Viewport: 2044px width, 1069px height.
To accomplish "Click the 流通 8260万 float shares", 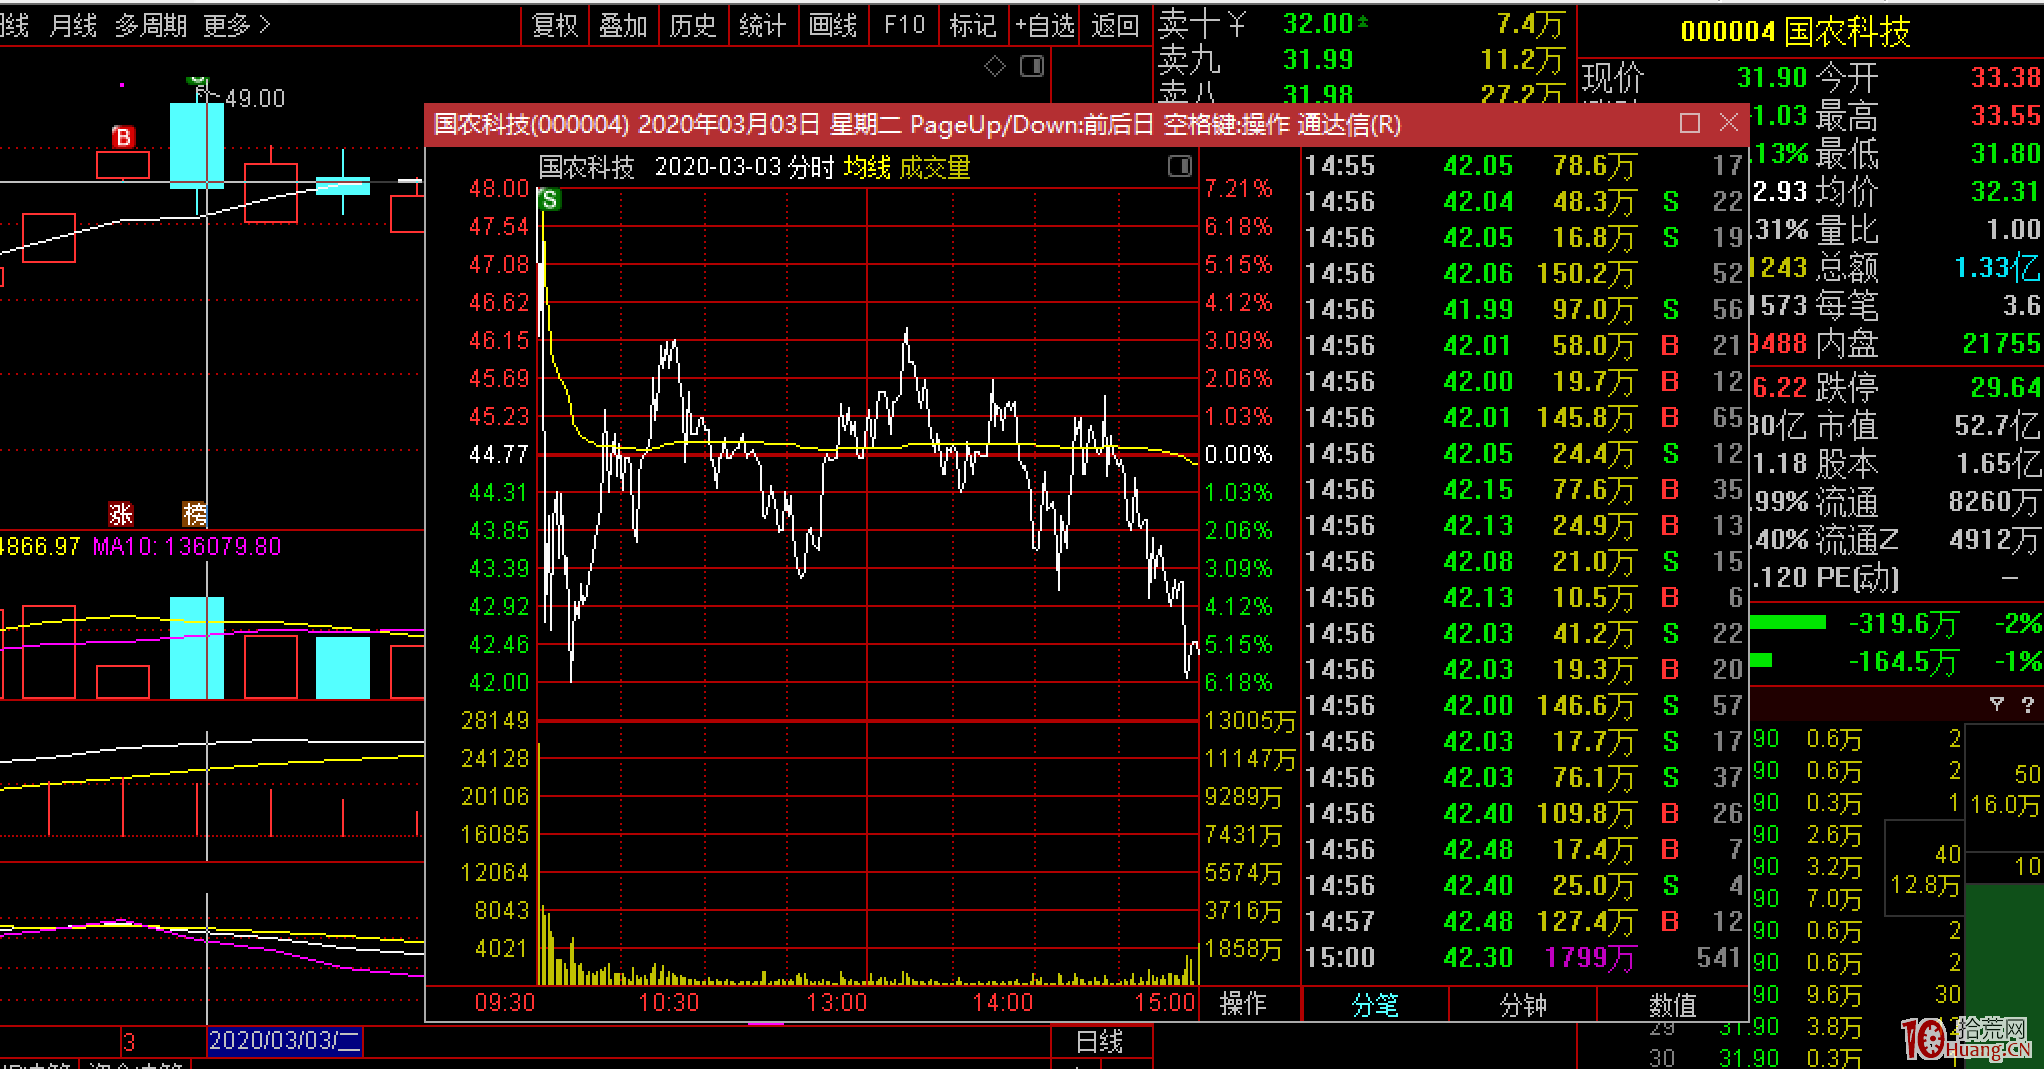I will 1994,501.
